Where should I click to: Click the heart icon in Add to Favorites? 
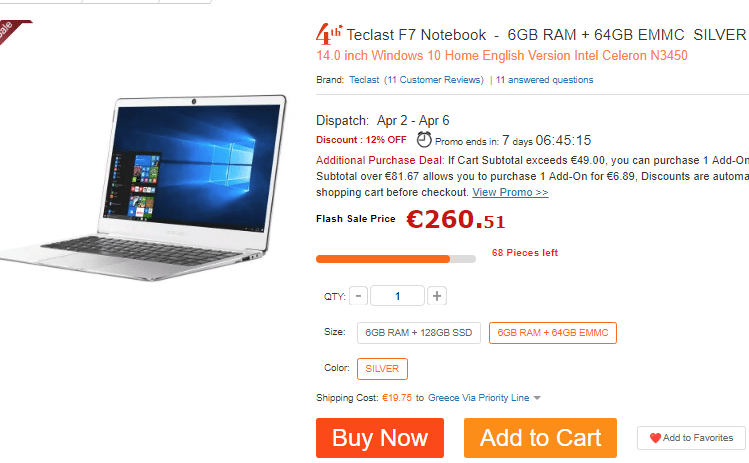click(655, 438)
